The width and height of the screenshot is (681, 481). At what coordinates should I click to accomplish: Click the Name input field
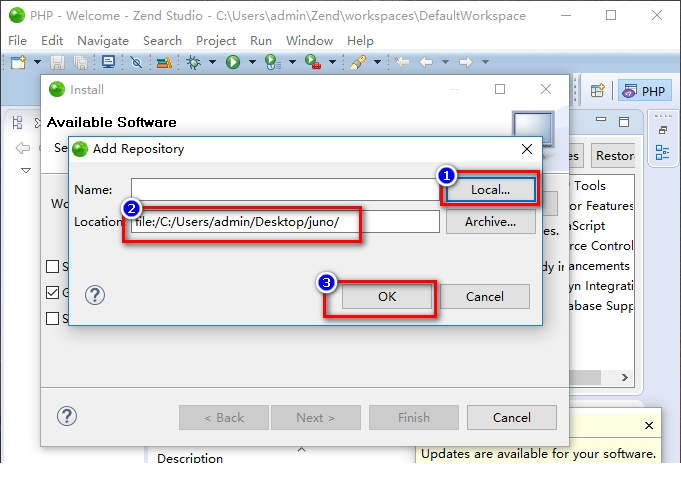285,190
